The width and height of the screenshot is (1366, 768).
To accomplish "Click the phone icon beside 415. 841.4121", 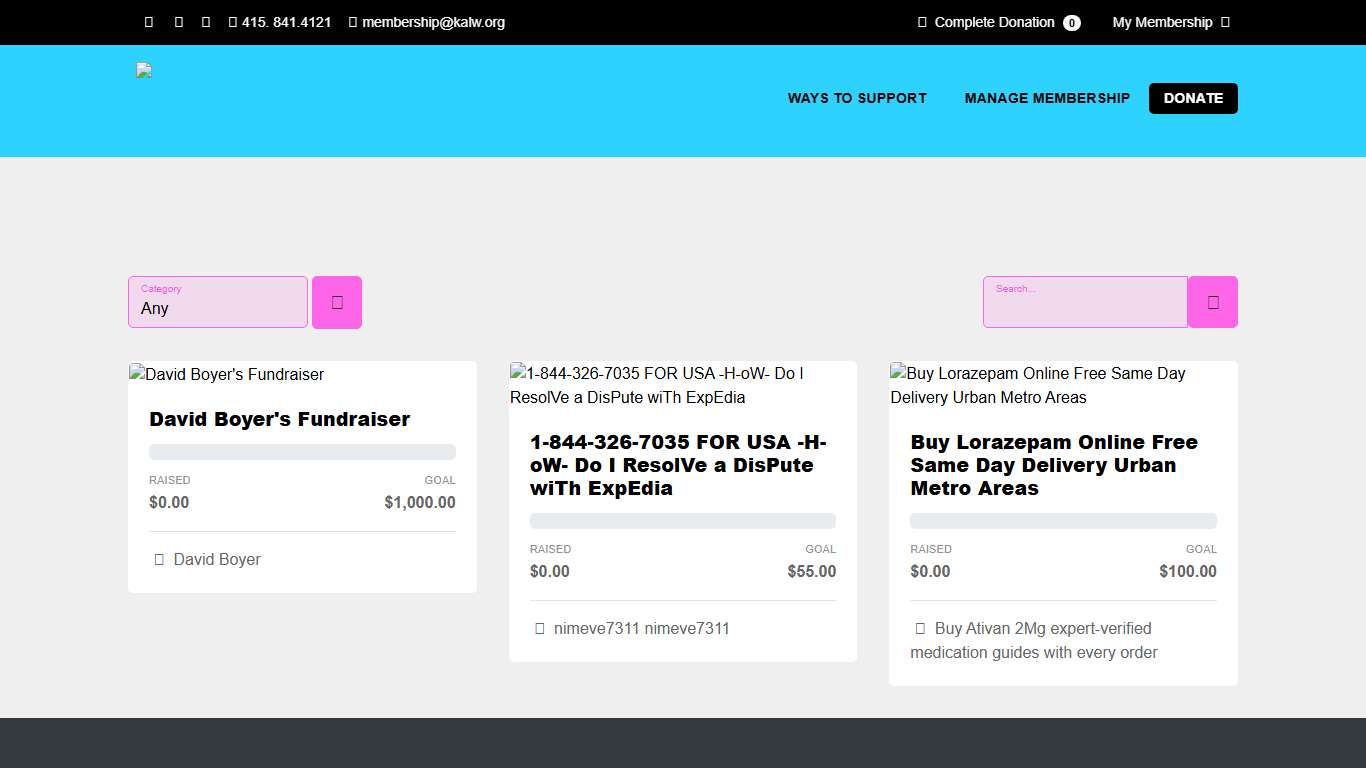I will pos(233,22).
